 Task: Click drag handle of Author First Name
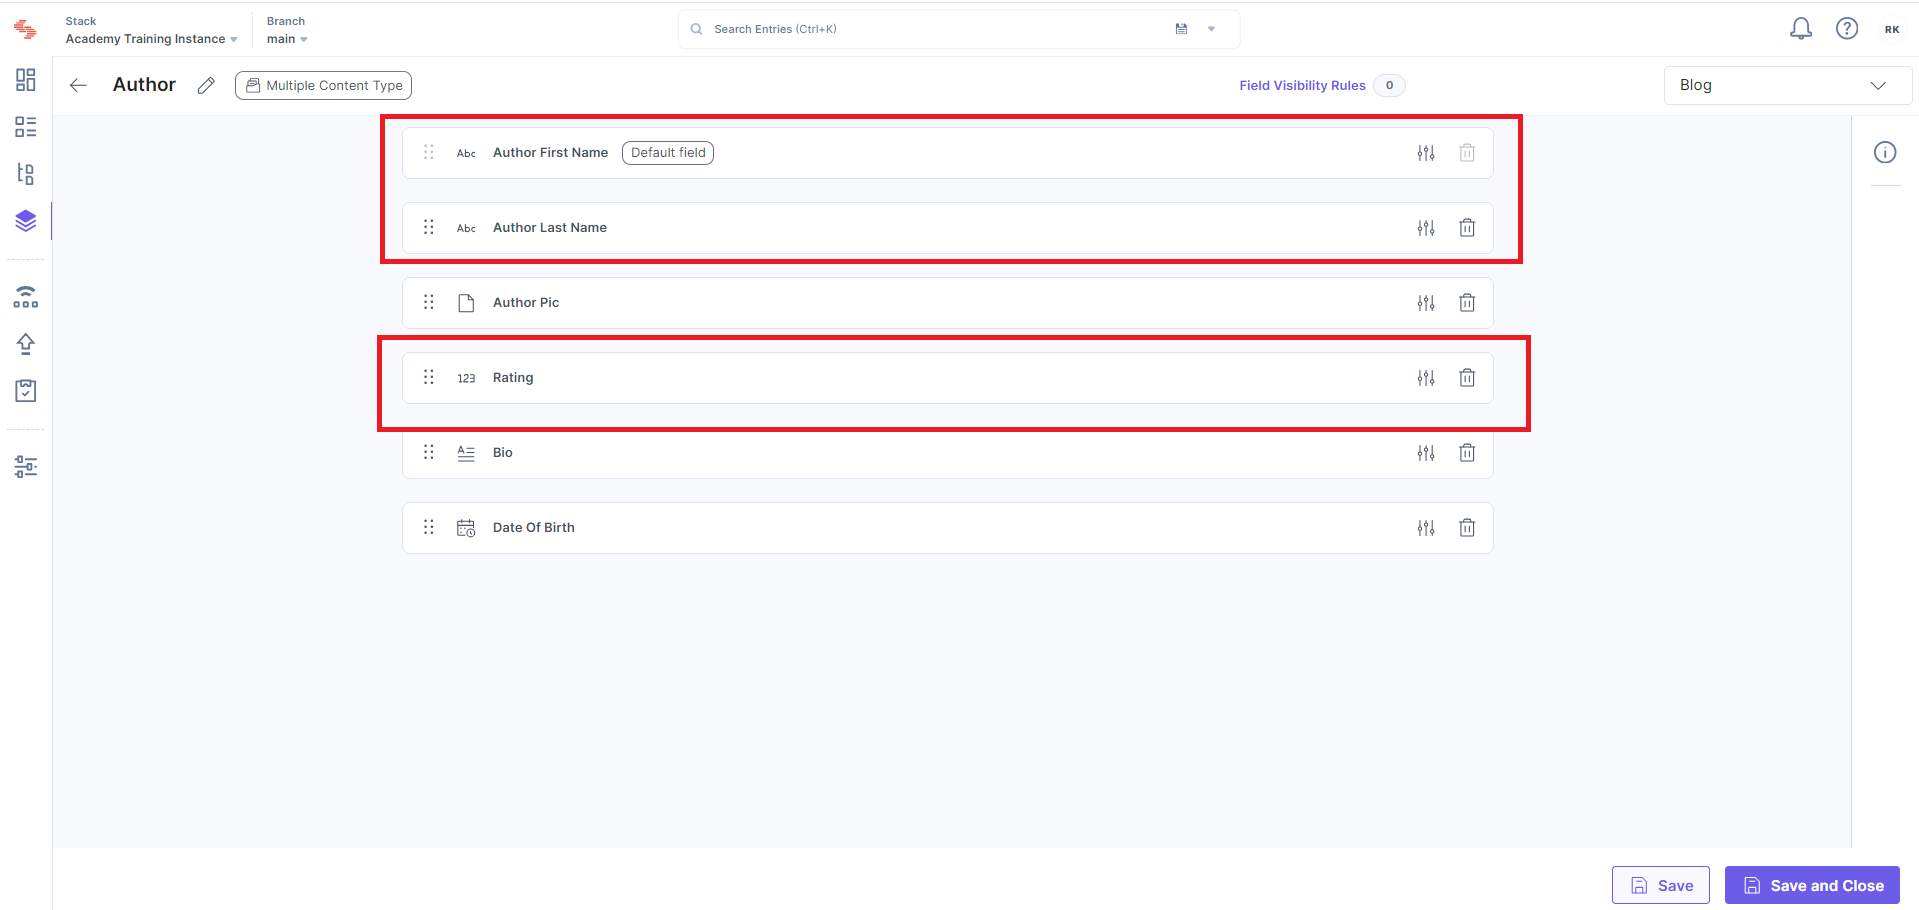click(429, 152)
